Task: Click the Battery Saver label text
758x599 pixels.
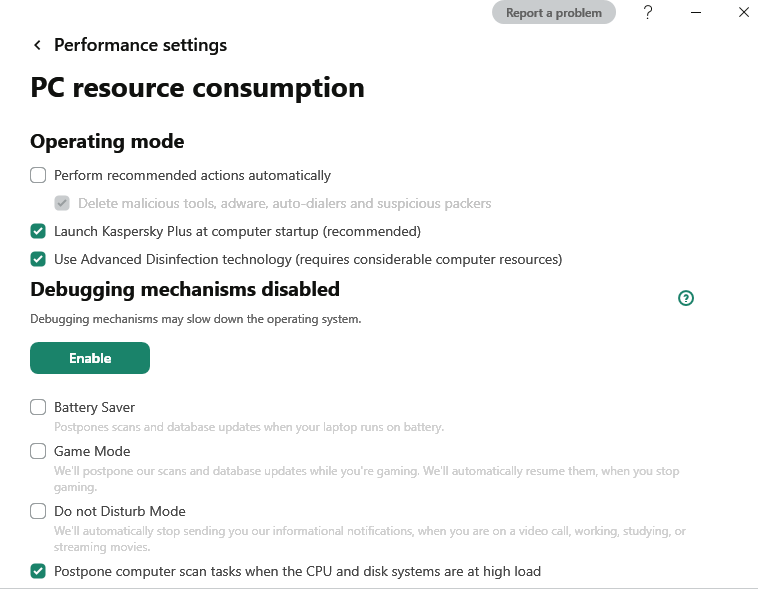Action: click(x=94, y=407)
